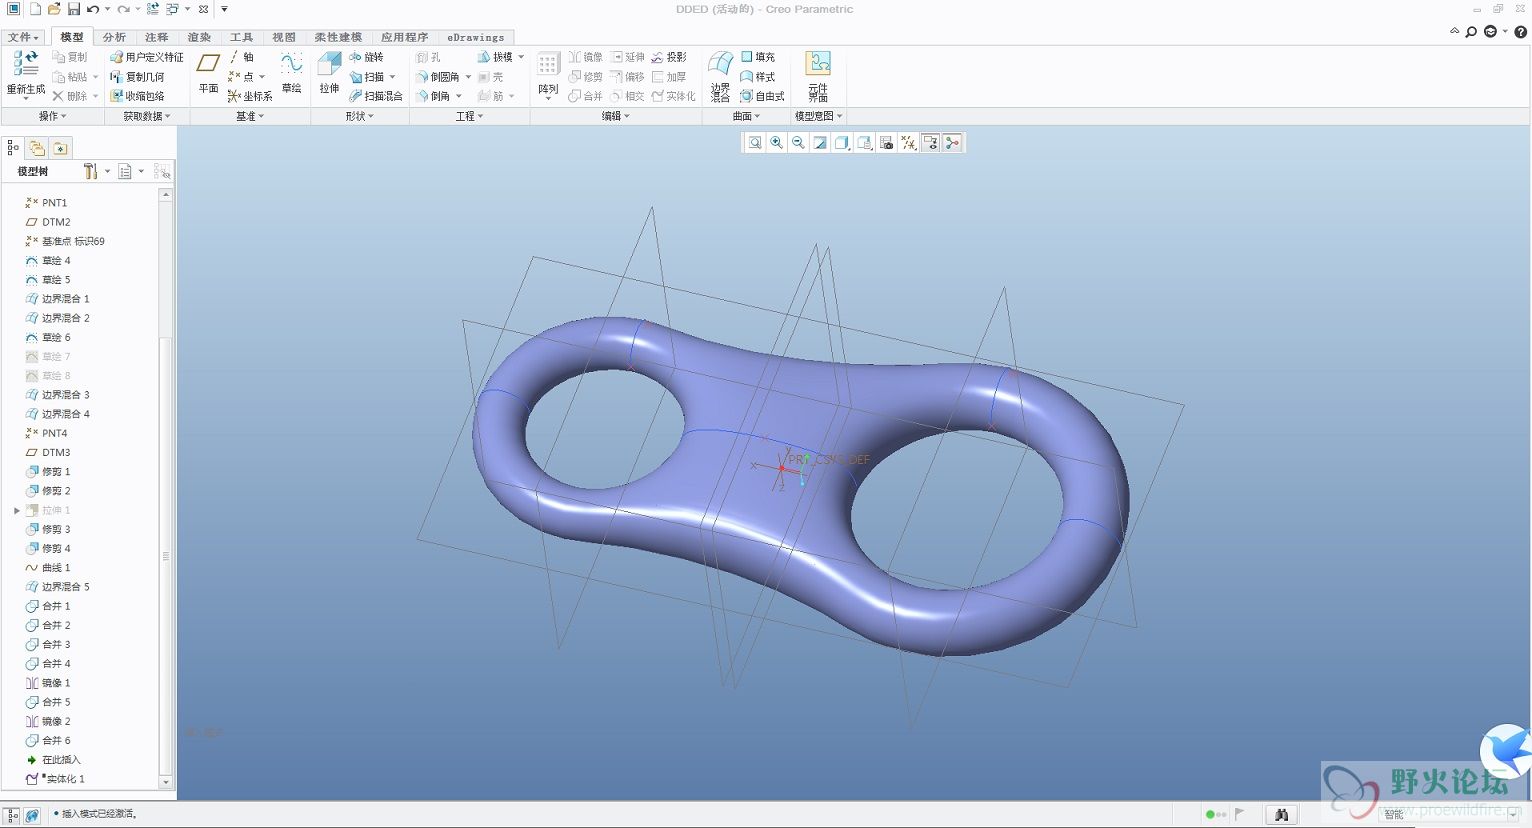1532x828 pixels.
Task: Click User-Defined Feature (用户定义特征)
Action: pos(147,57)
